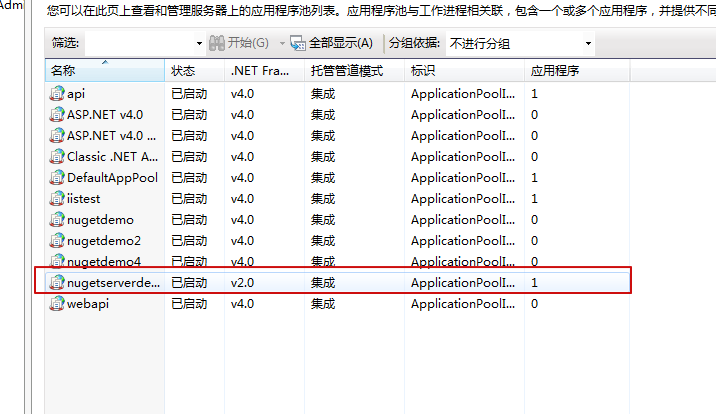Screen dimensions: 716x414
Task: Select the webapi entry
Action: coord(88,304)
